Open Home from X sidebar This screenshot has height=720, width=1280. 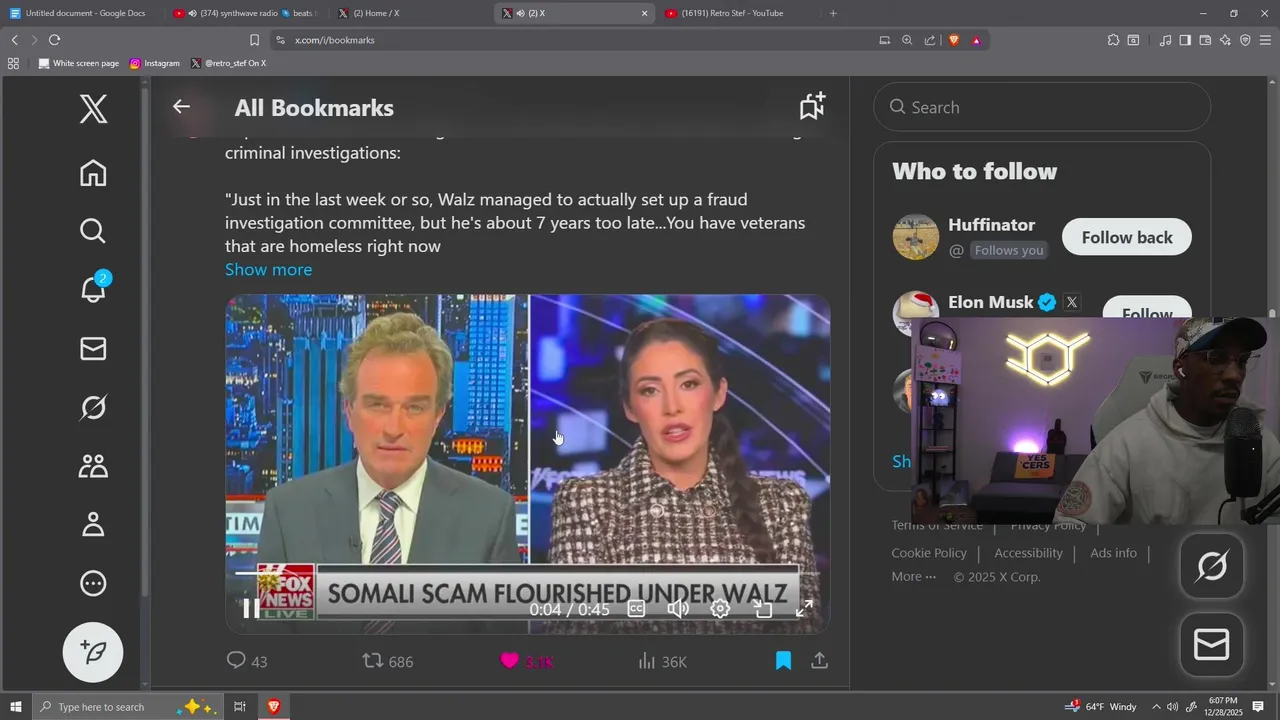point(93,173)
